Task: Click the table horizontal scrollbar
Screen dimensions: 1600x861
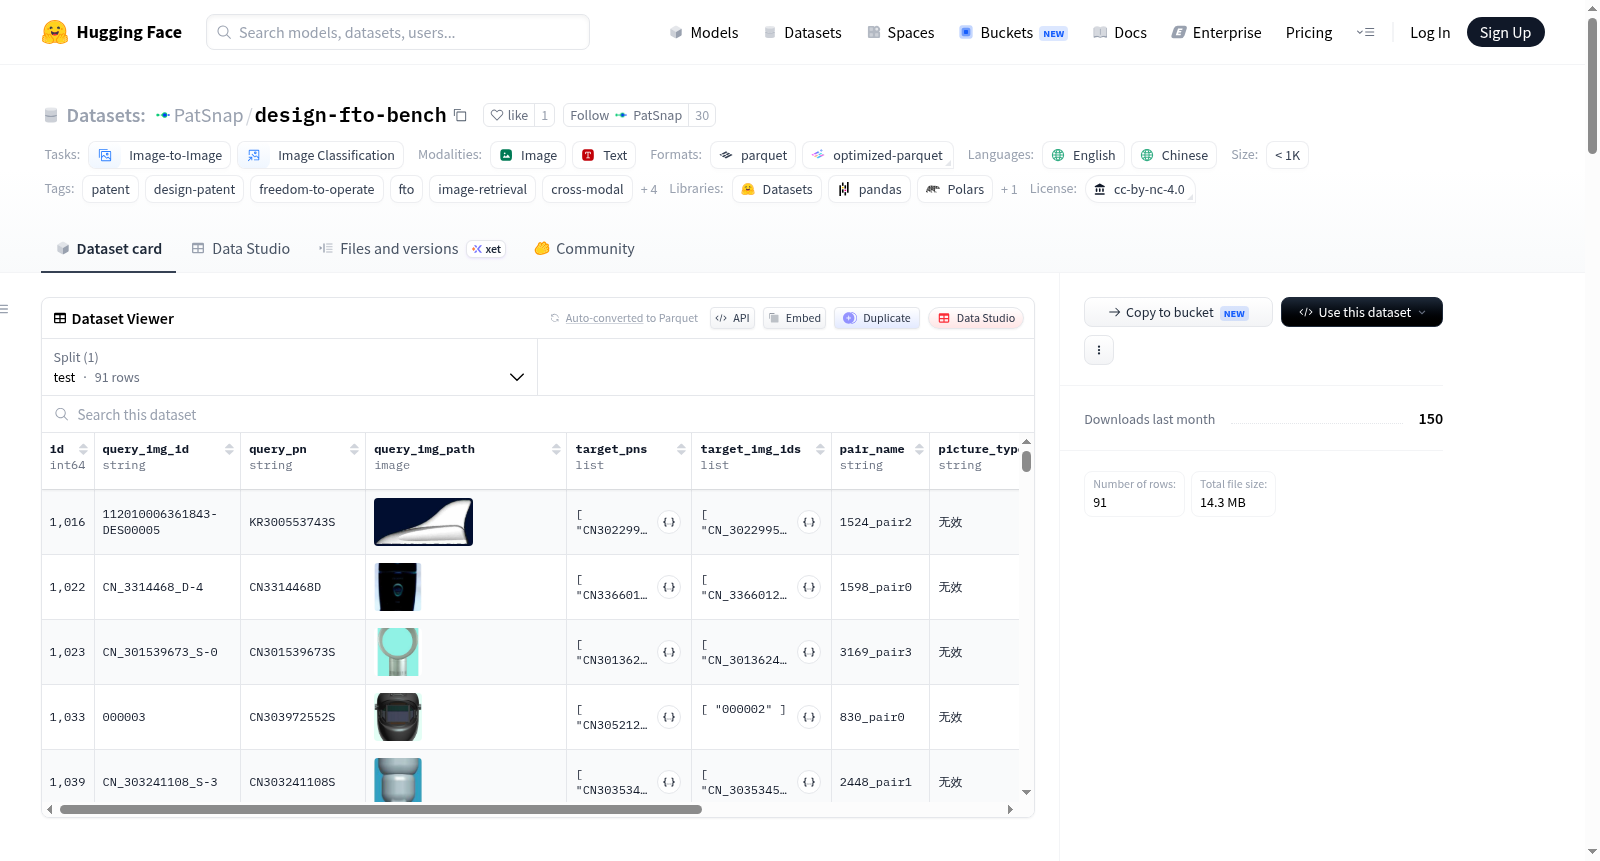Action: pyautogui.click(x=380, y=809)
